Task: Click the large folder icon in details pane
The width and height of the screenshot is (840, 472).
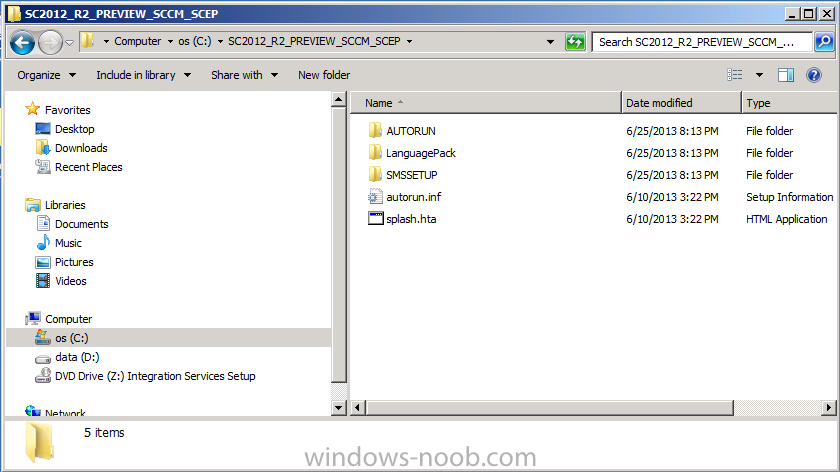Action: [x=40, y=441]
